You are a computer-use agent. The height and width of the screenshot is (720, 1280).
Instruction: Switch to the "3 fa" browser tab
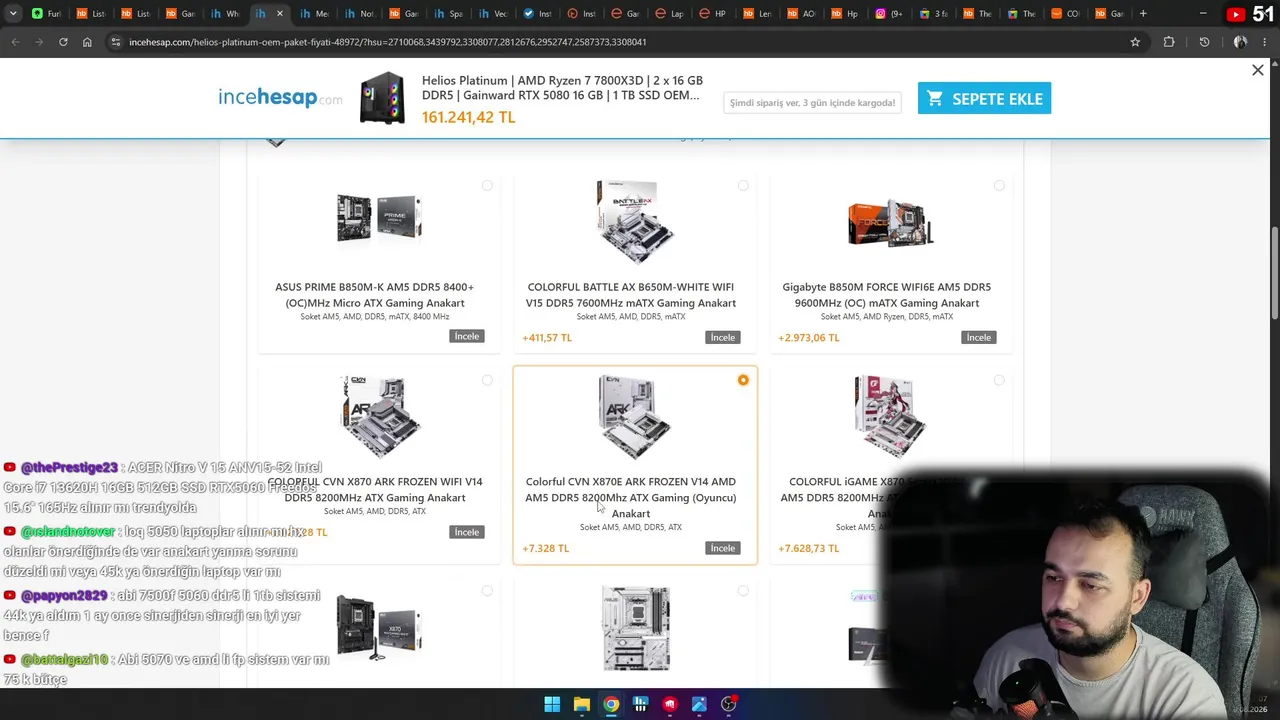934,14
